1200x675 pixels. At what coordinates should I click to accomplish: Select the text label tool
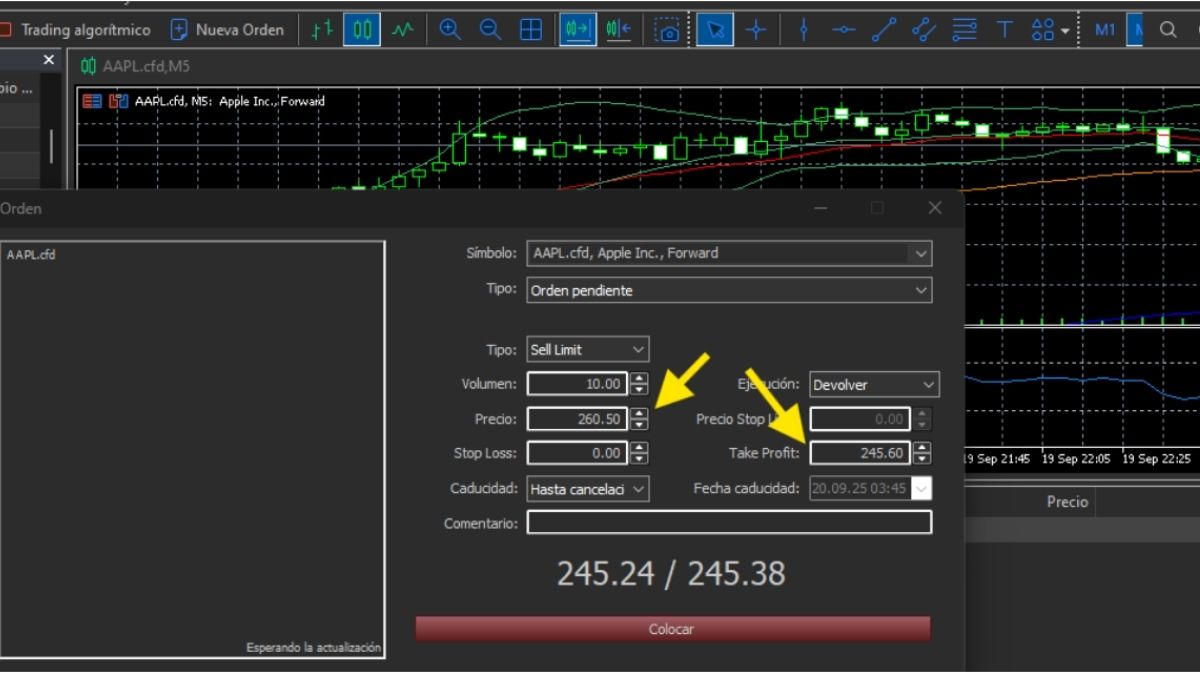pyautogui.click(x=1004, y=30)
